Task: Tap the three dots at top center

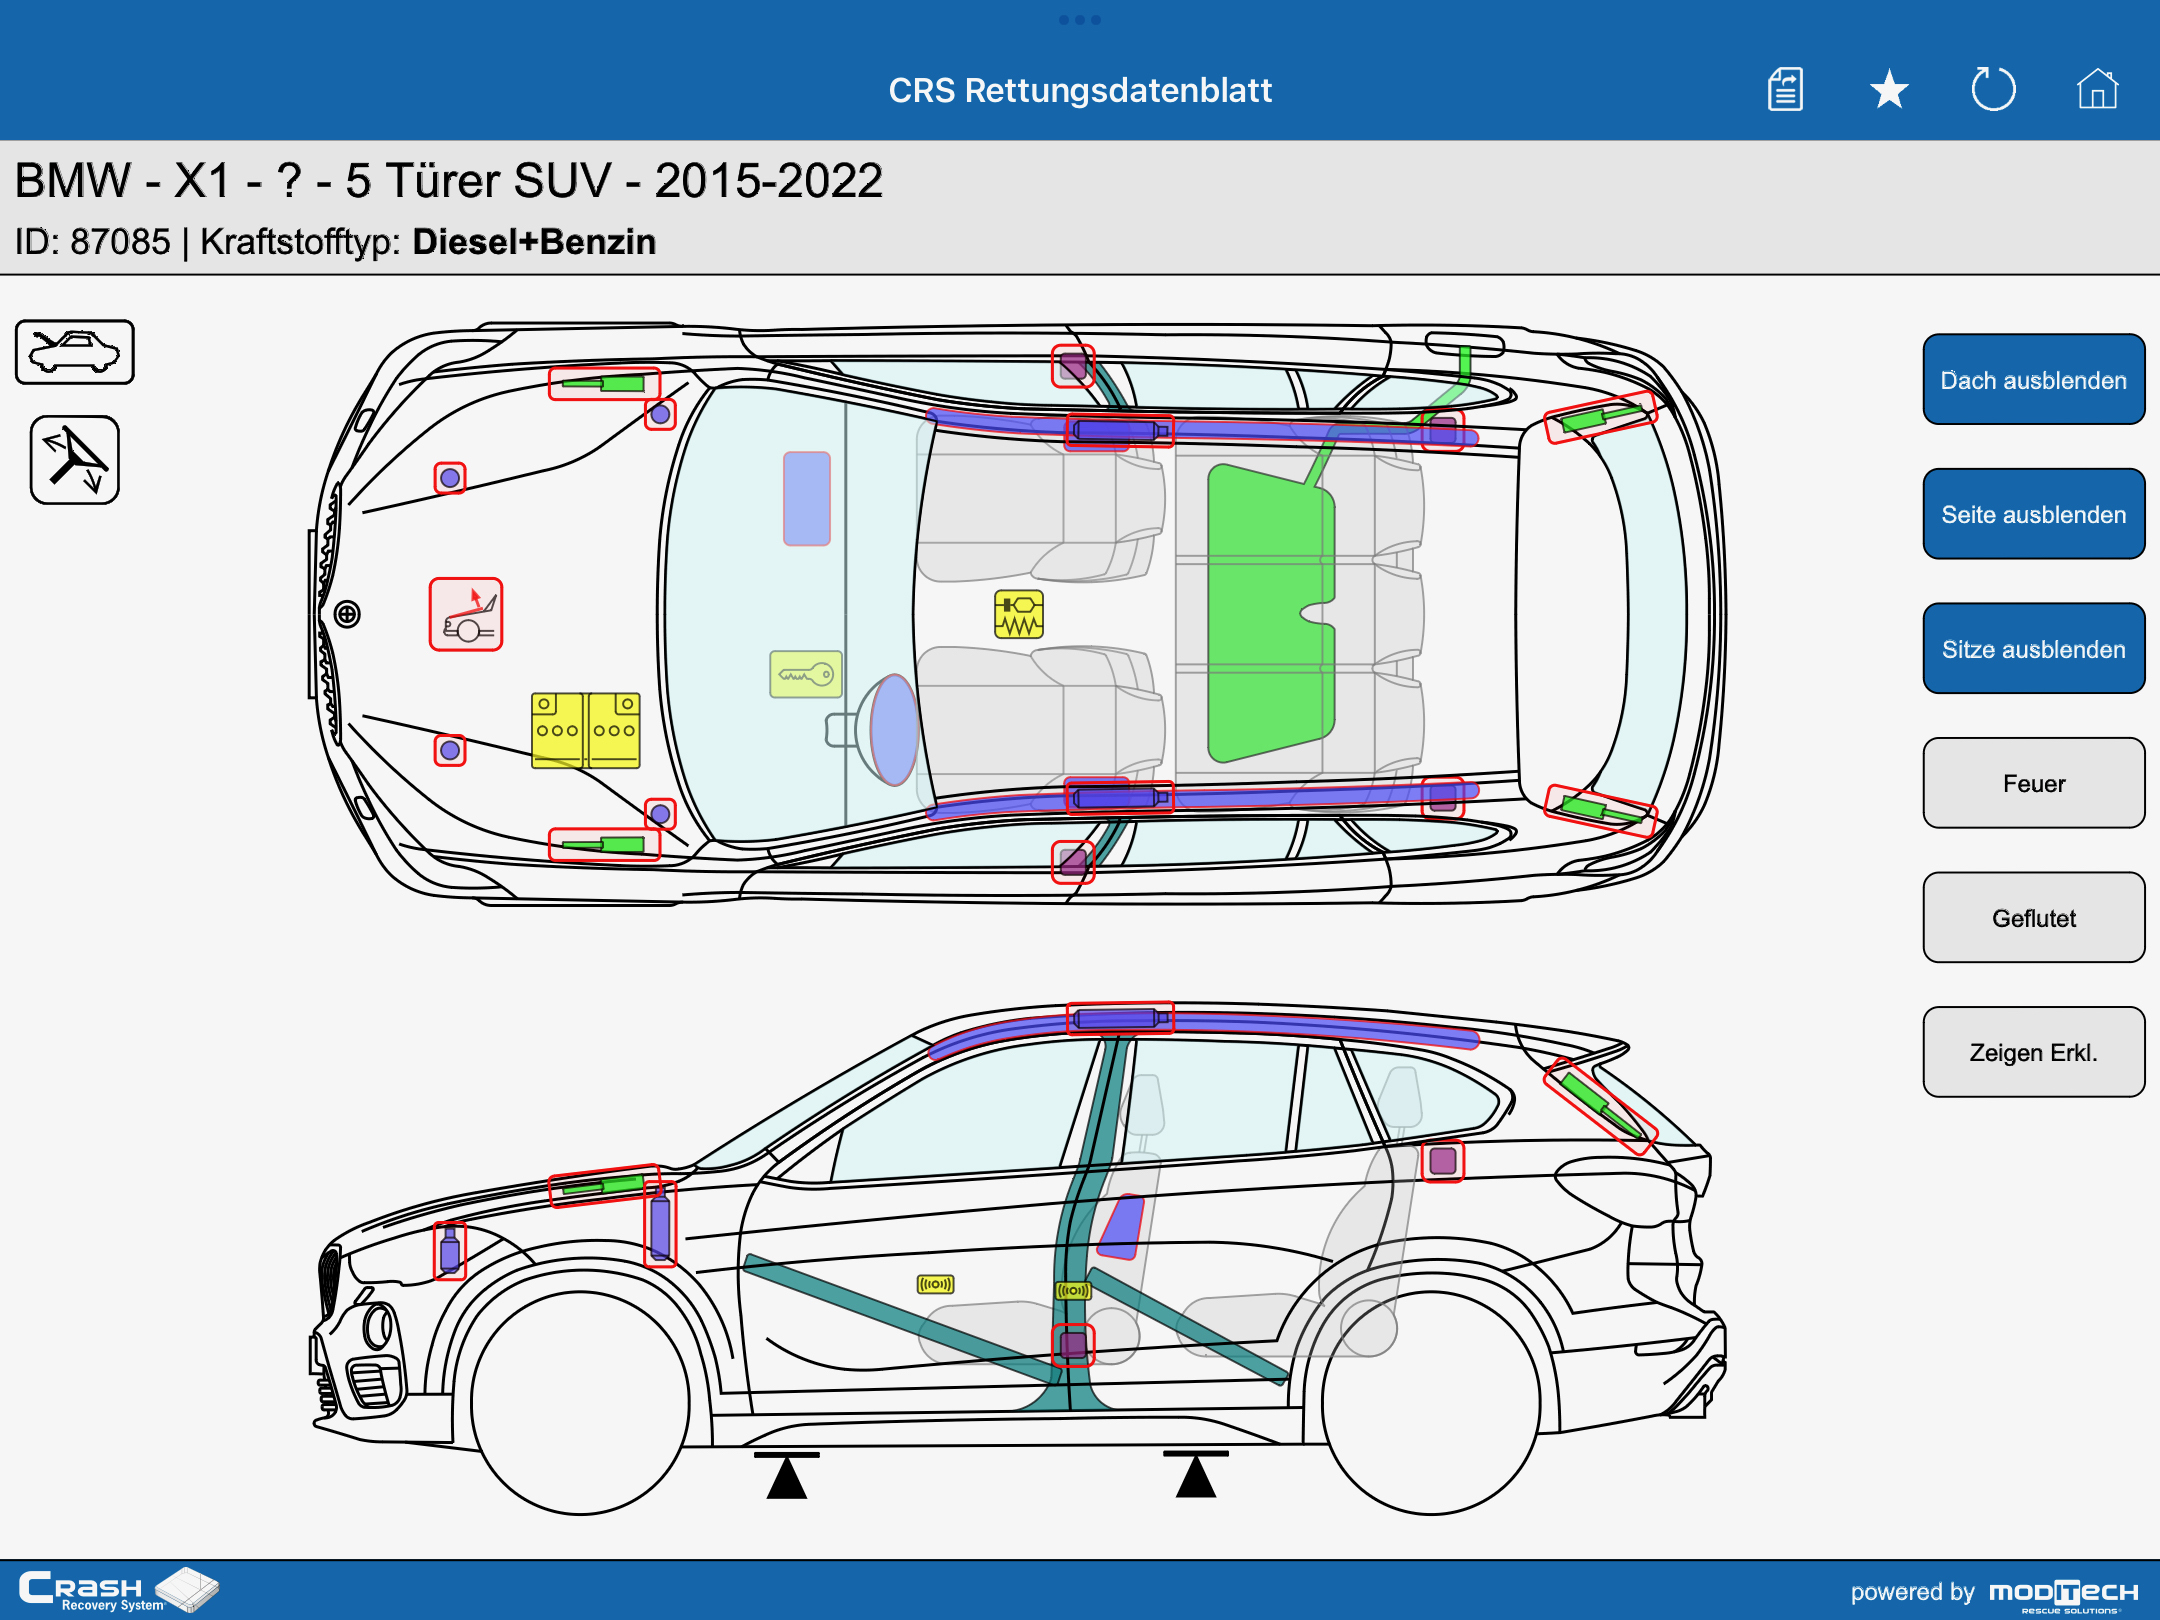Action: coord(1080,20)
